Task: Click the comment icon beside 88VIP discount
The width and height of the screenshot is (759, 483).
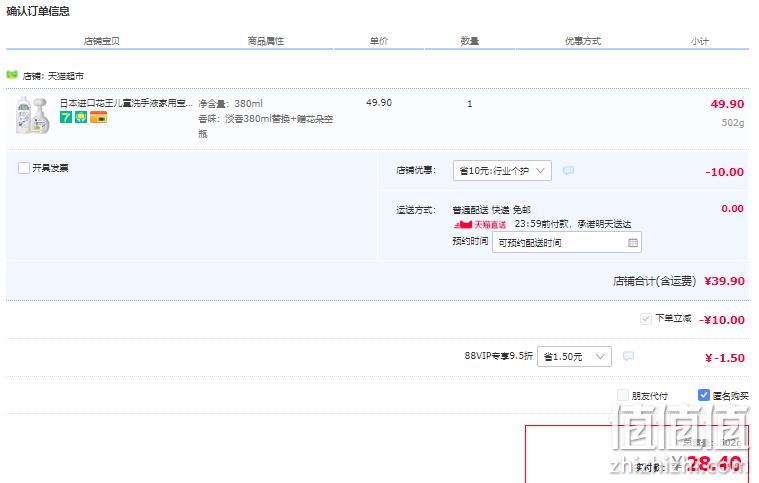Action: click(628, 356)
